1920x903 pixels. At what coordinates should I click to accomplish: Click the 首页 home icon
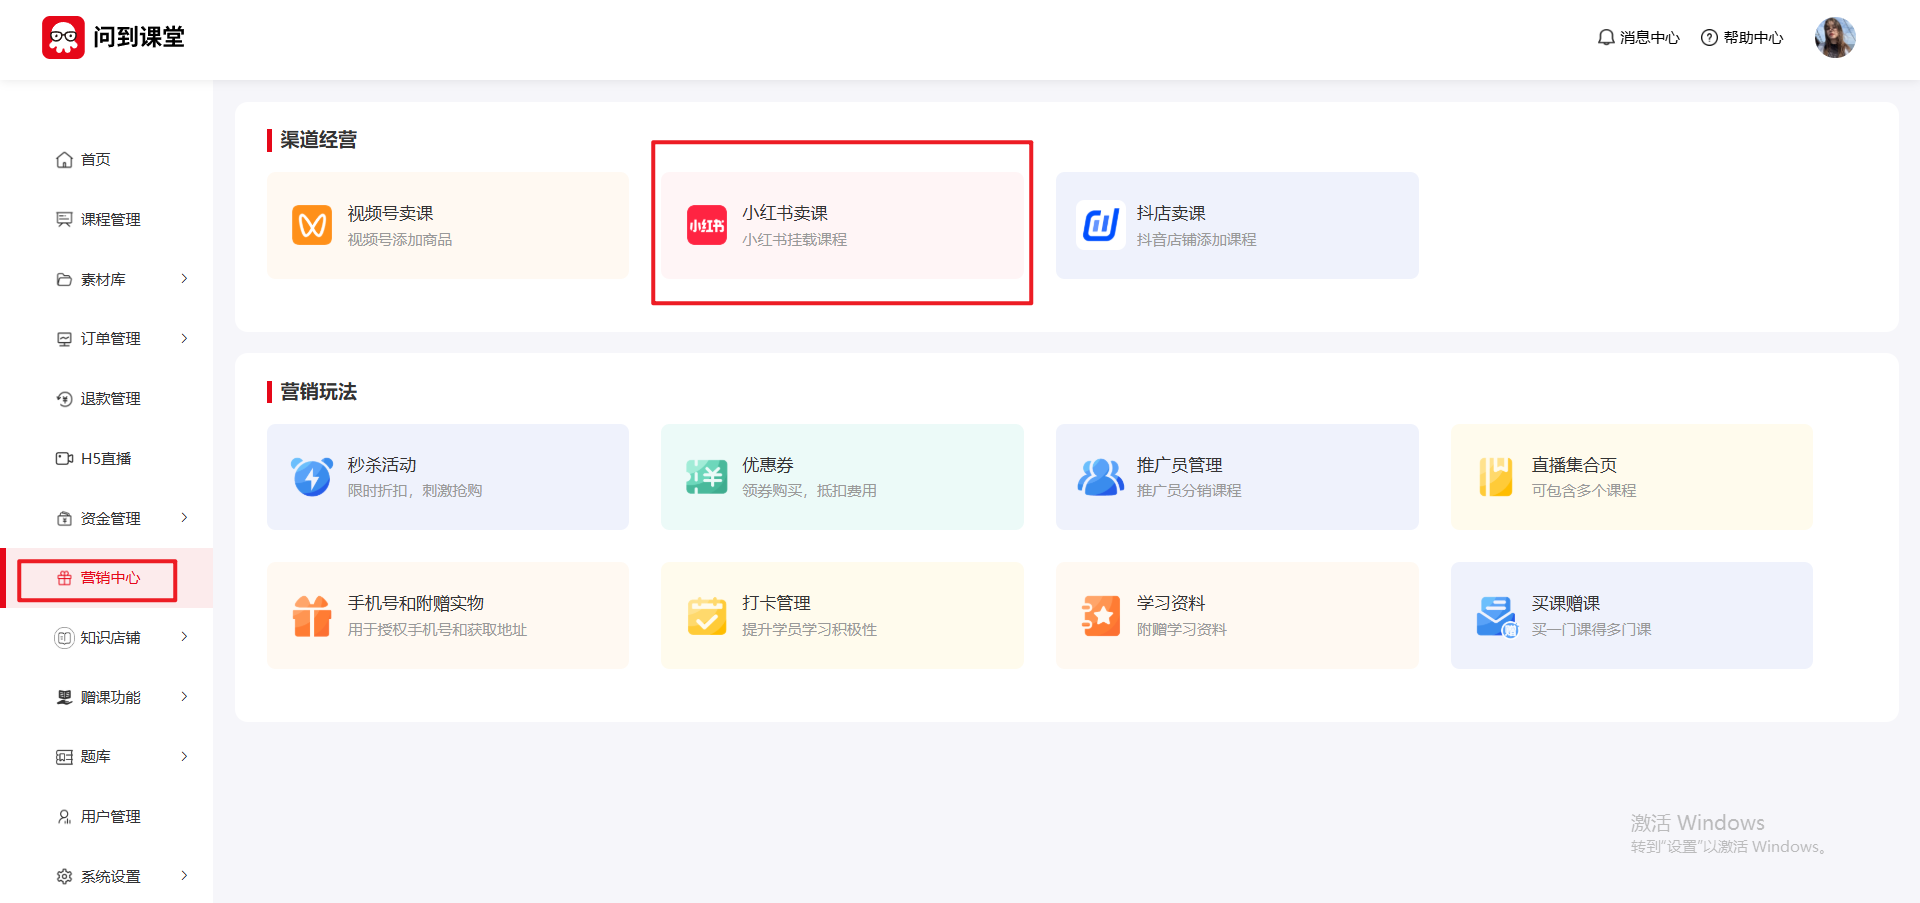[x=64, y=160]
